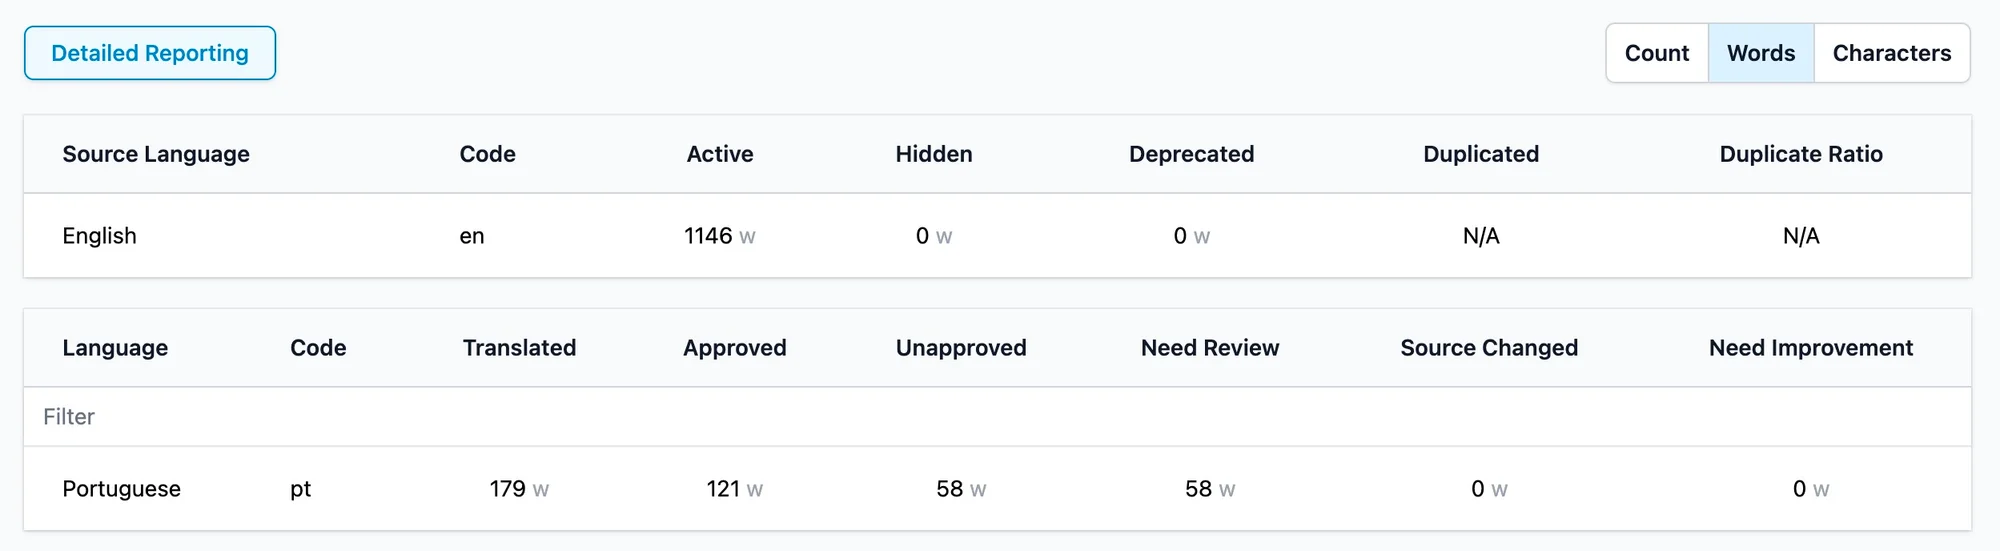The image size is (2000, 551).
Task: Click the English source language row
Action: pyautogui.click(x=100, y=236)
